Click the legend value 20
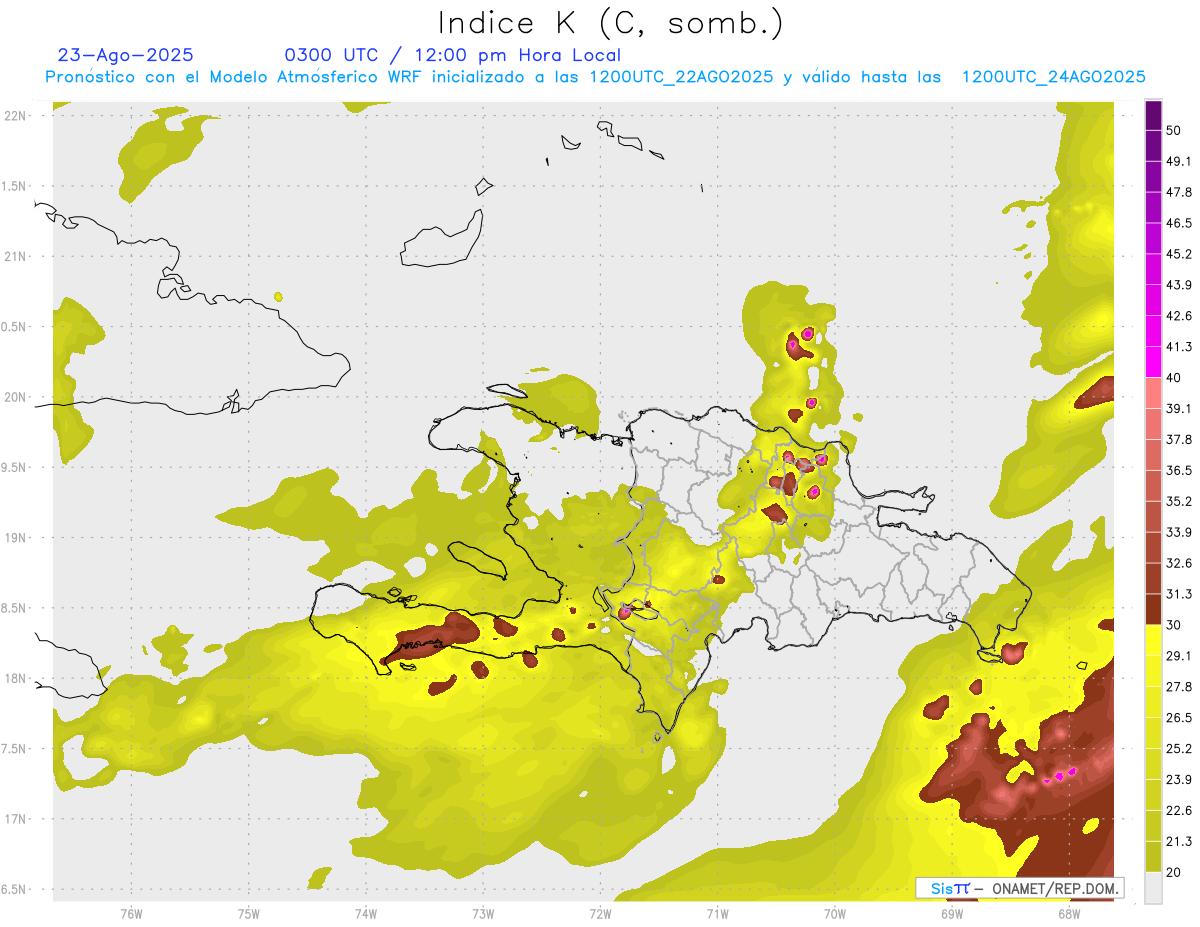 [1176, 872]
